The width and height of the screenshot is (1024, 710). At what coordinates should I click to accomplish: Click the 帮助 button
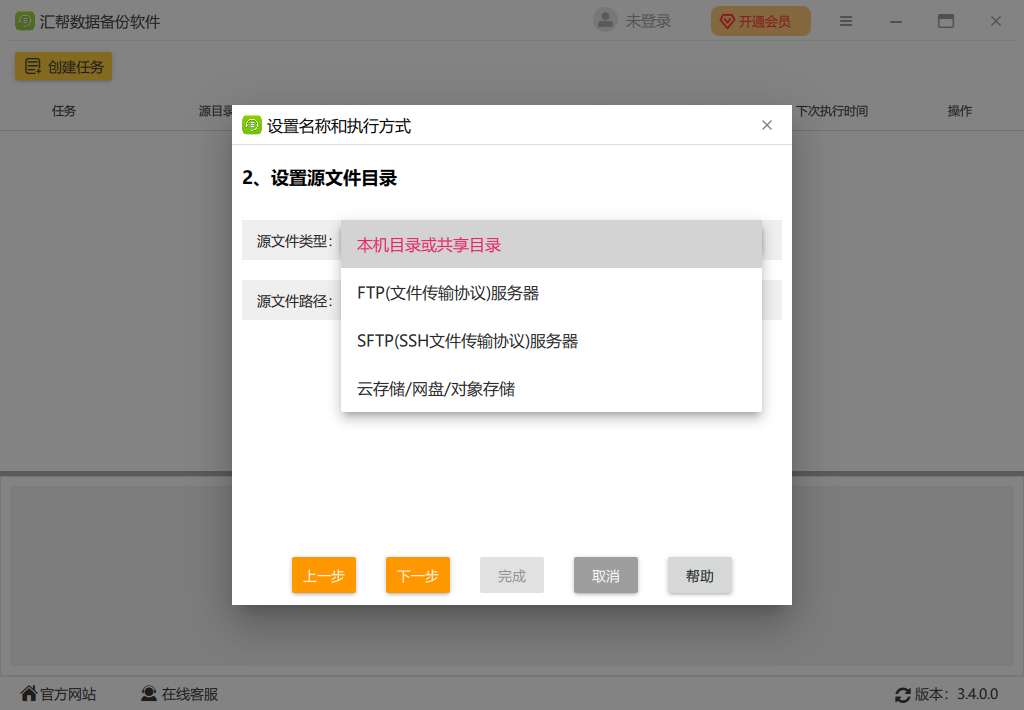click(699, 575)
